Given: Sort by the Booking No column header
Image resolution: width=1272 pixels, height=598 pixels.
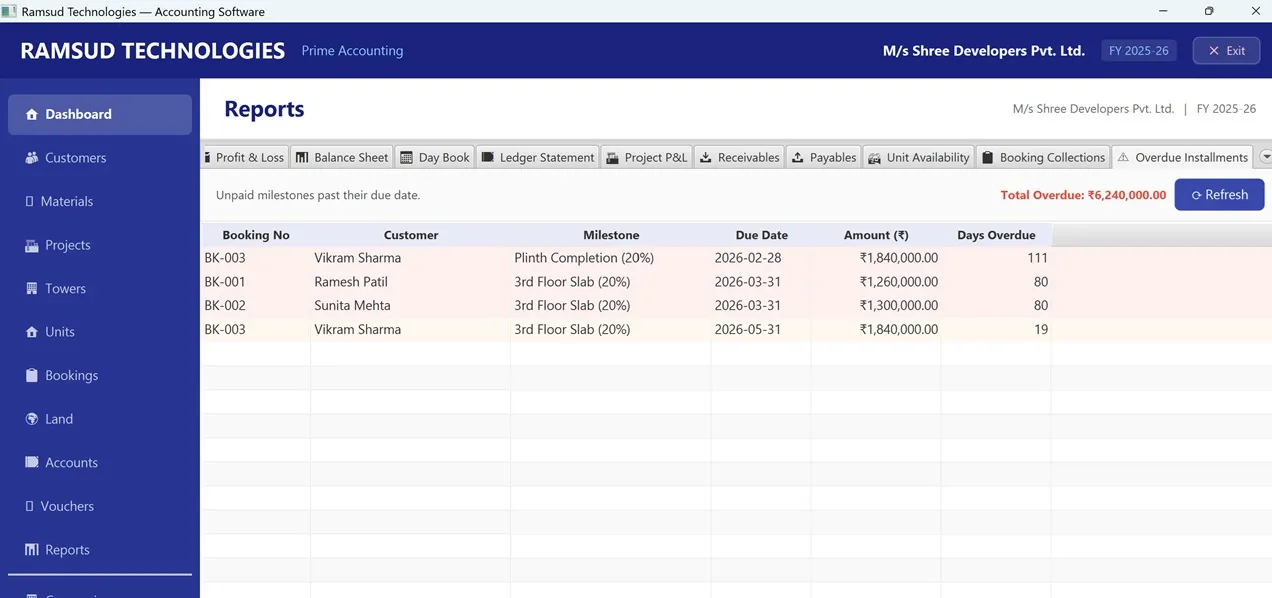Looking at the screenshot, I should (256, 235).
